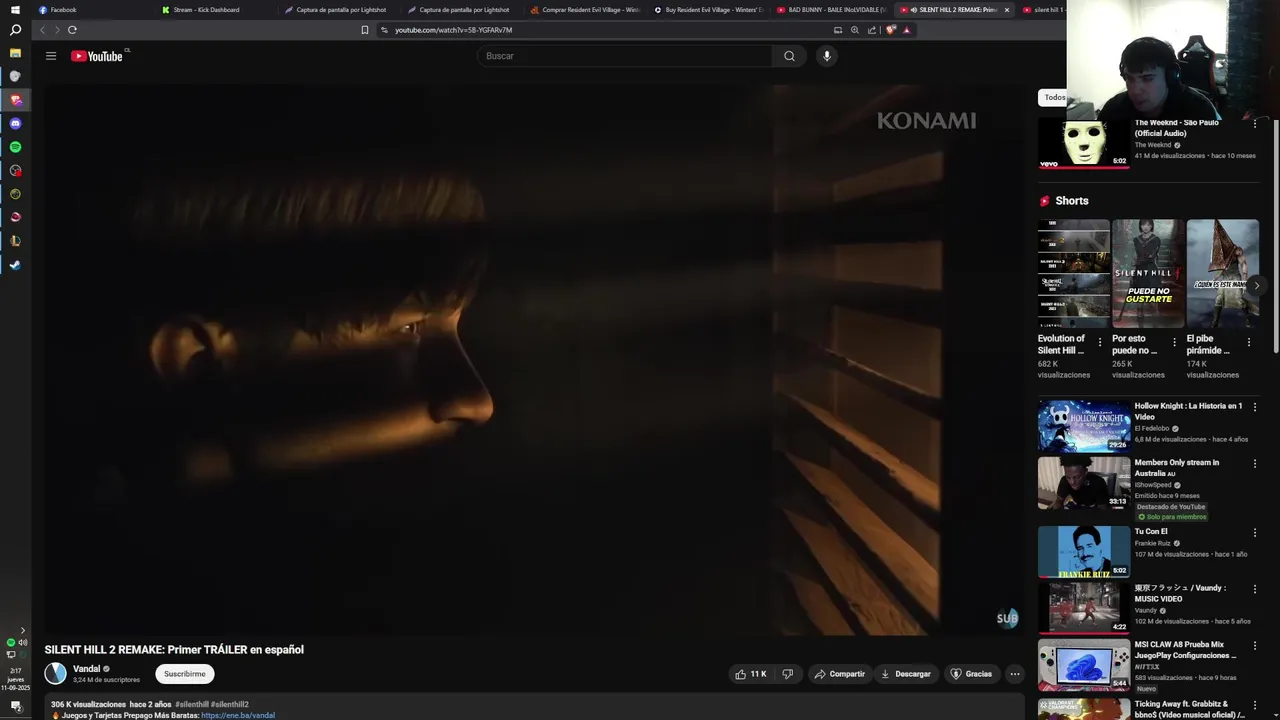Open the El Fedelobo channel name
Screen dimensions: 1280x720
pyautogui.click(x=1152, y=429)
